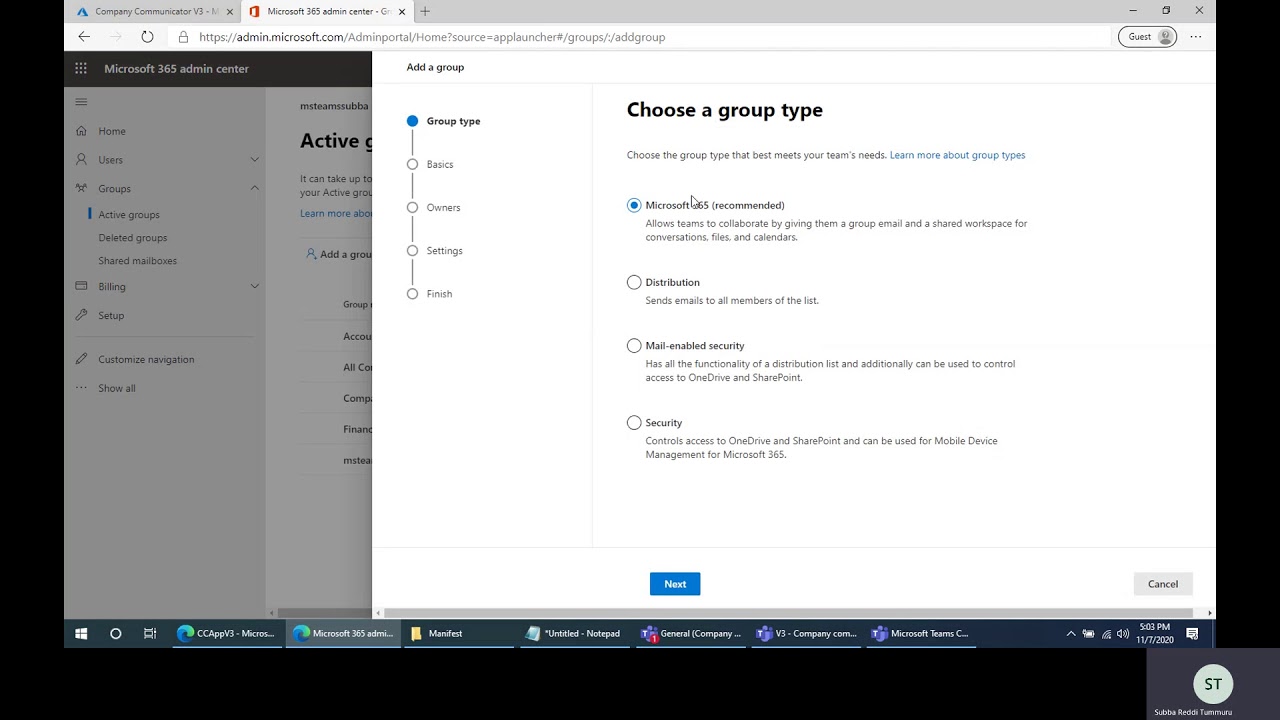Select Microsoft 365 (recommended) radio button
Viewport: 1280px width, 720px height.
[634, 205]
